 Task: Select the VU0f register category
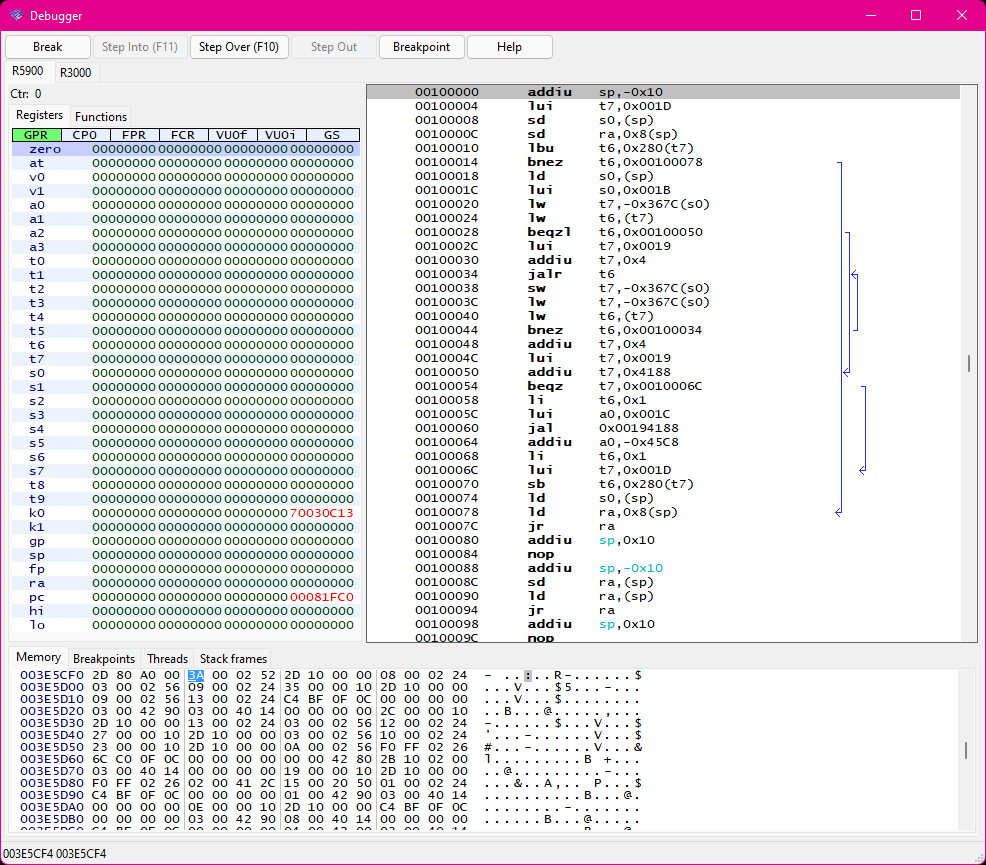tap(232, 135)
